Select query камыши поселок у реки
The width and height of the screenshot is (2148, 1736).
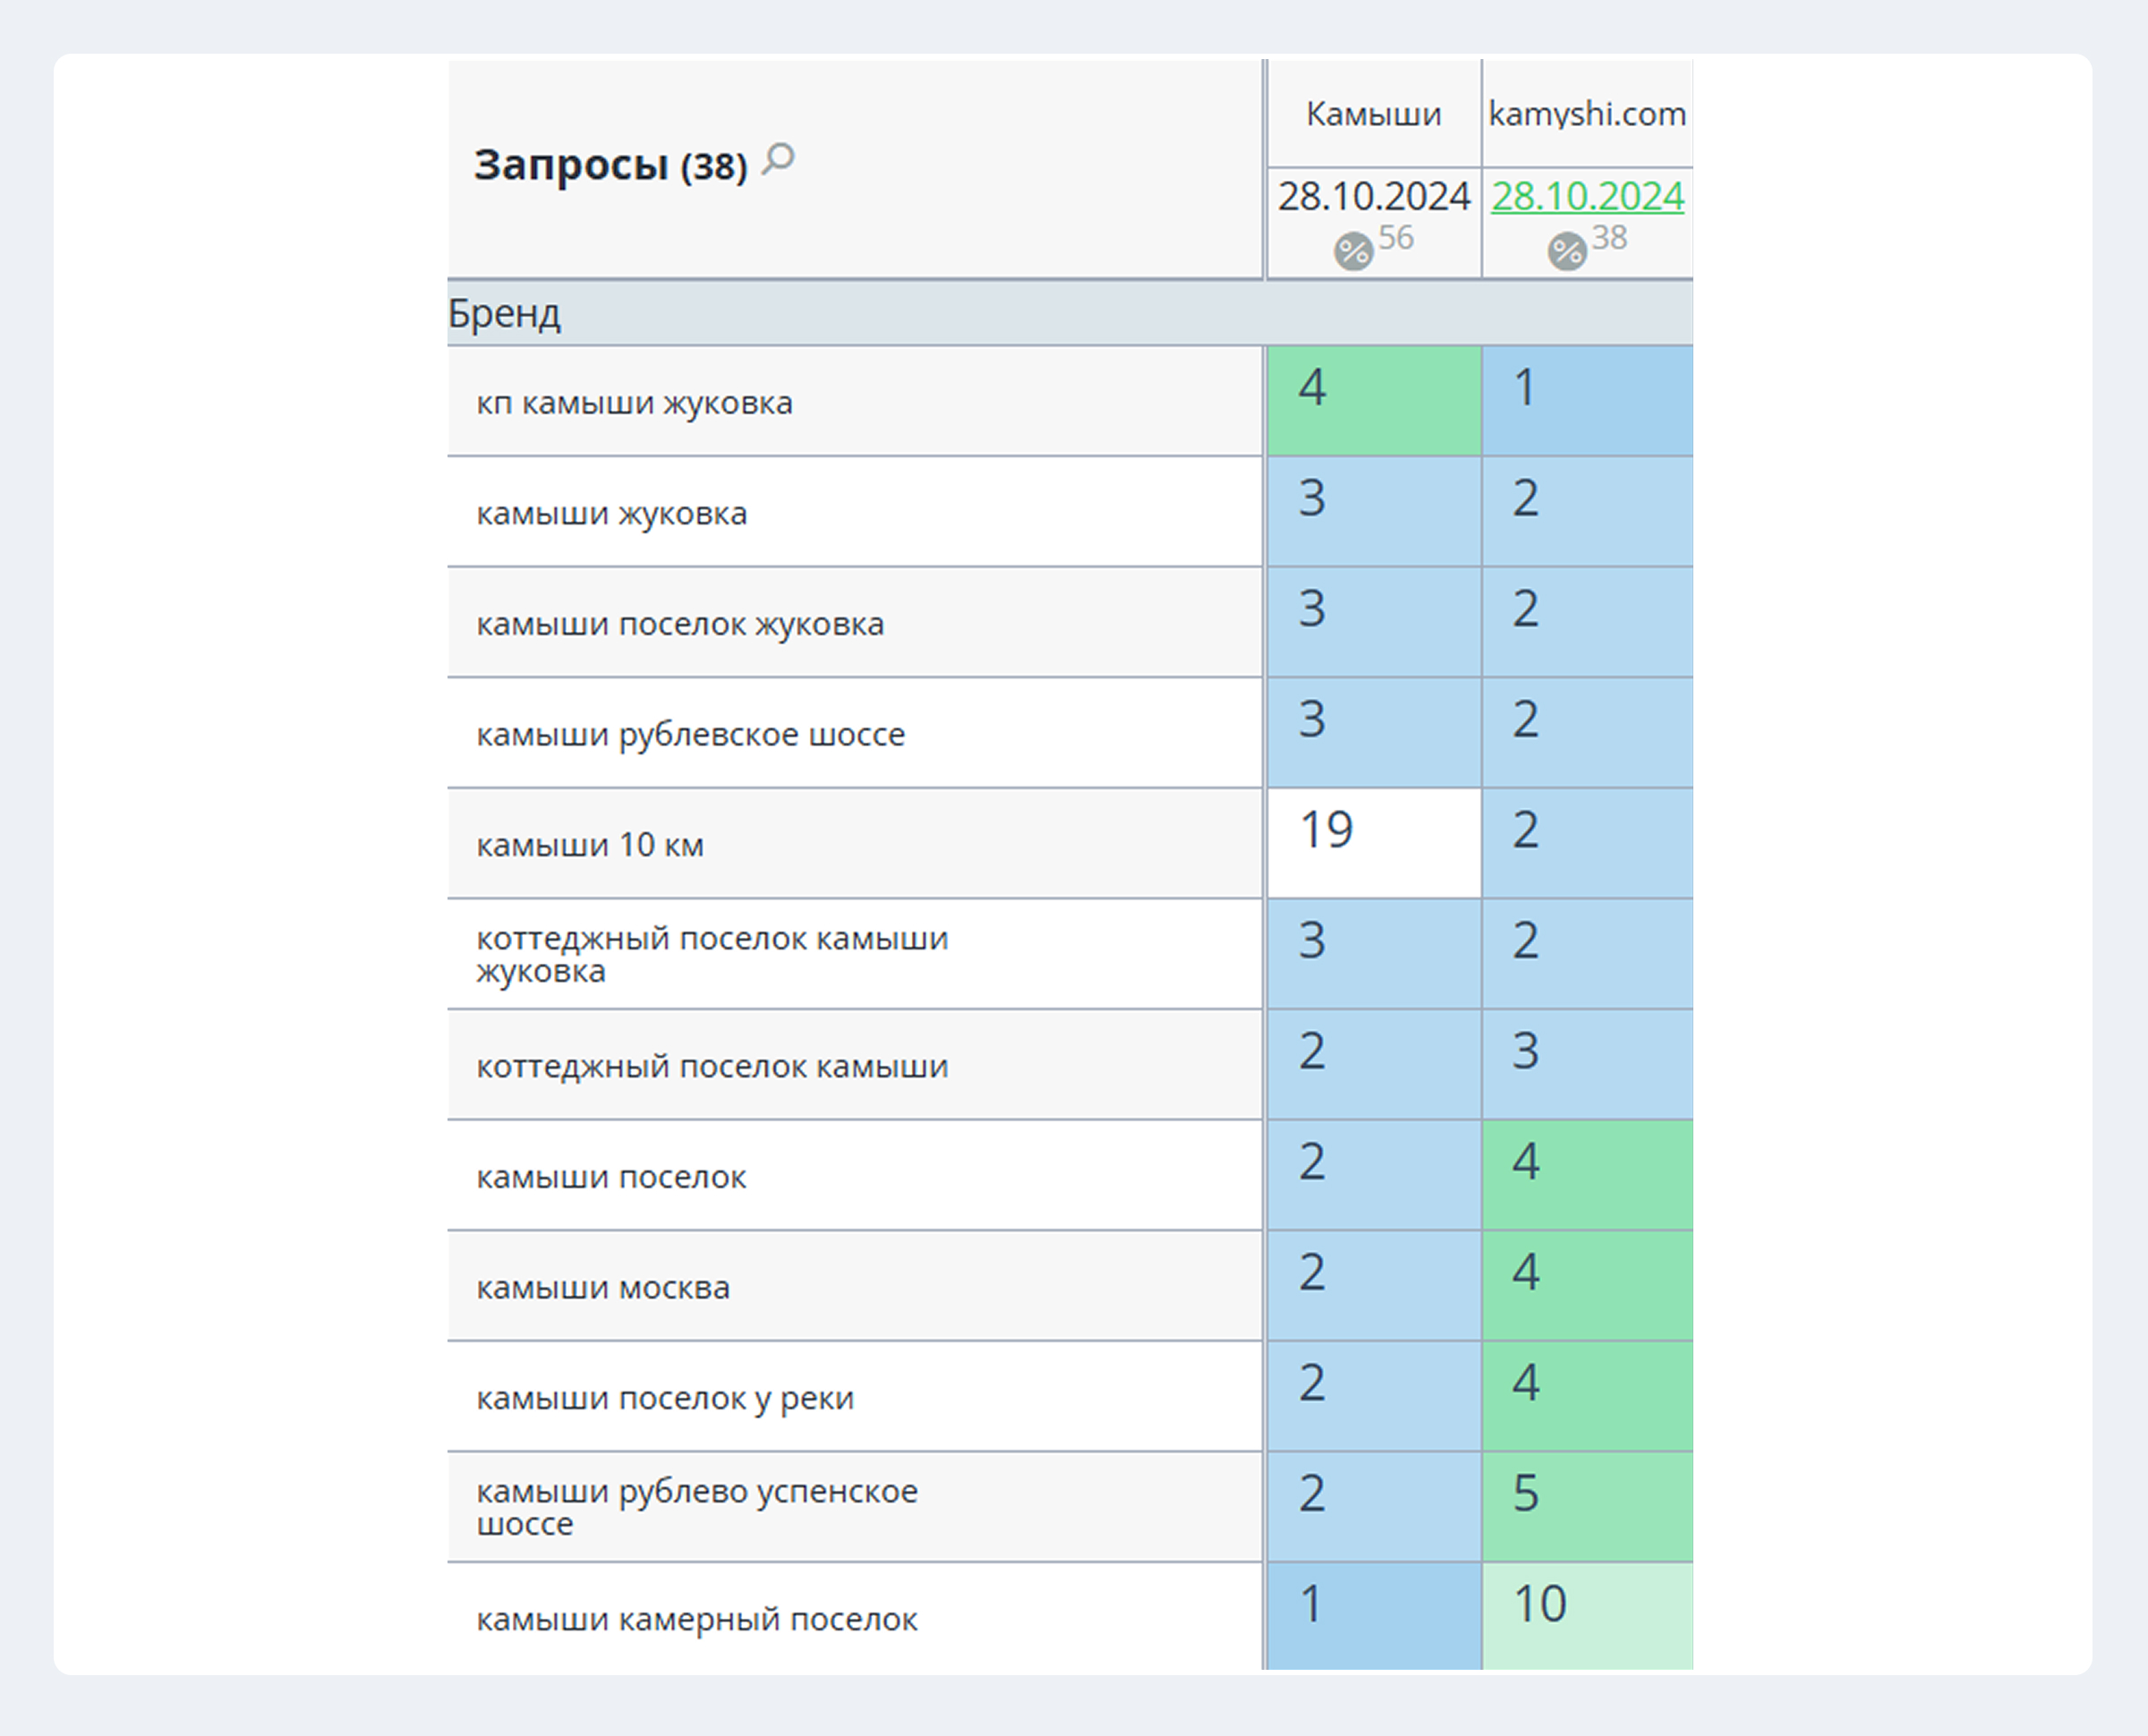click(x=665, y=1398)
